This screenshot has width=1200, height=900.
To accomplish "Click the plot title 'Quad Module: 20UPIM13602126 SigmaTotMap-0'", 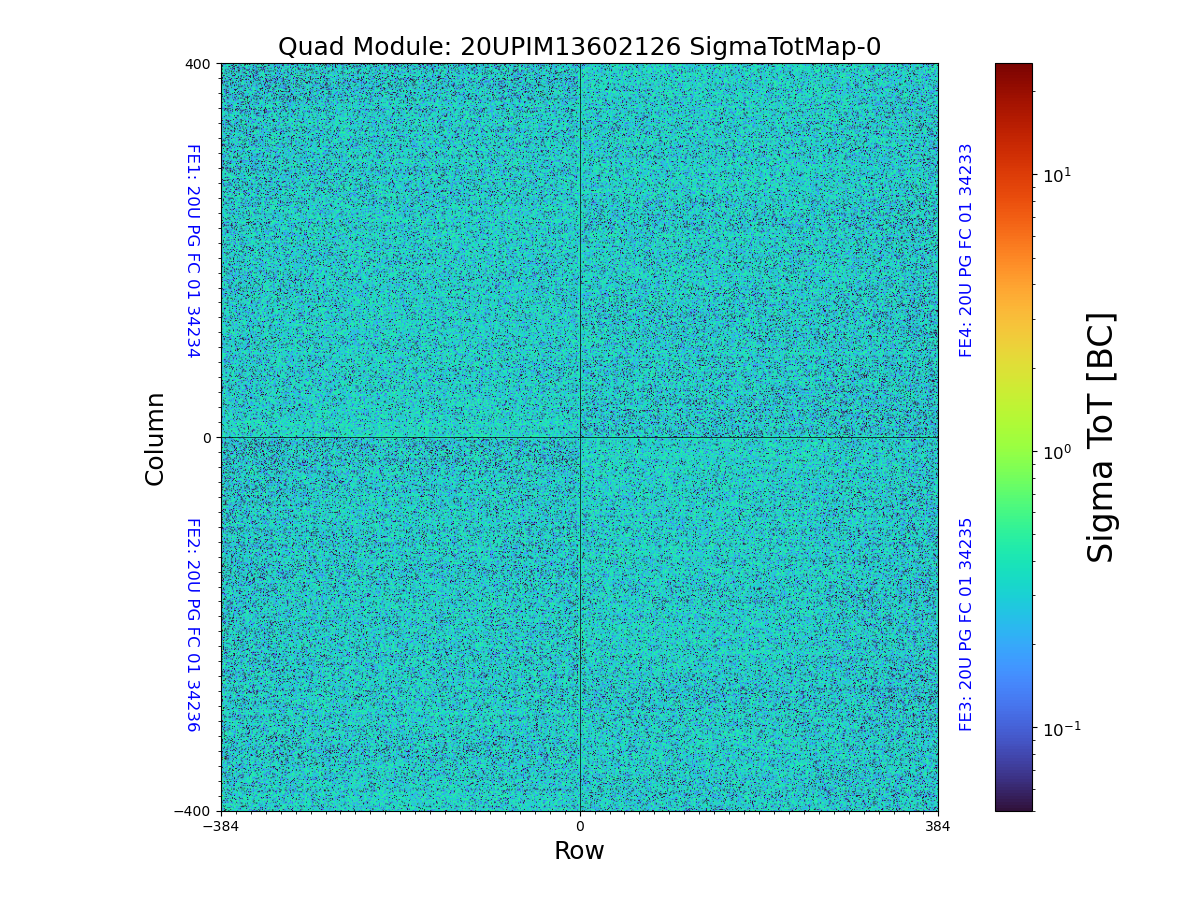I will click(x=579, y=47).
